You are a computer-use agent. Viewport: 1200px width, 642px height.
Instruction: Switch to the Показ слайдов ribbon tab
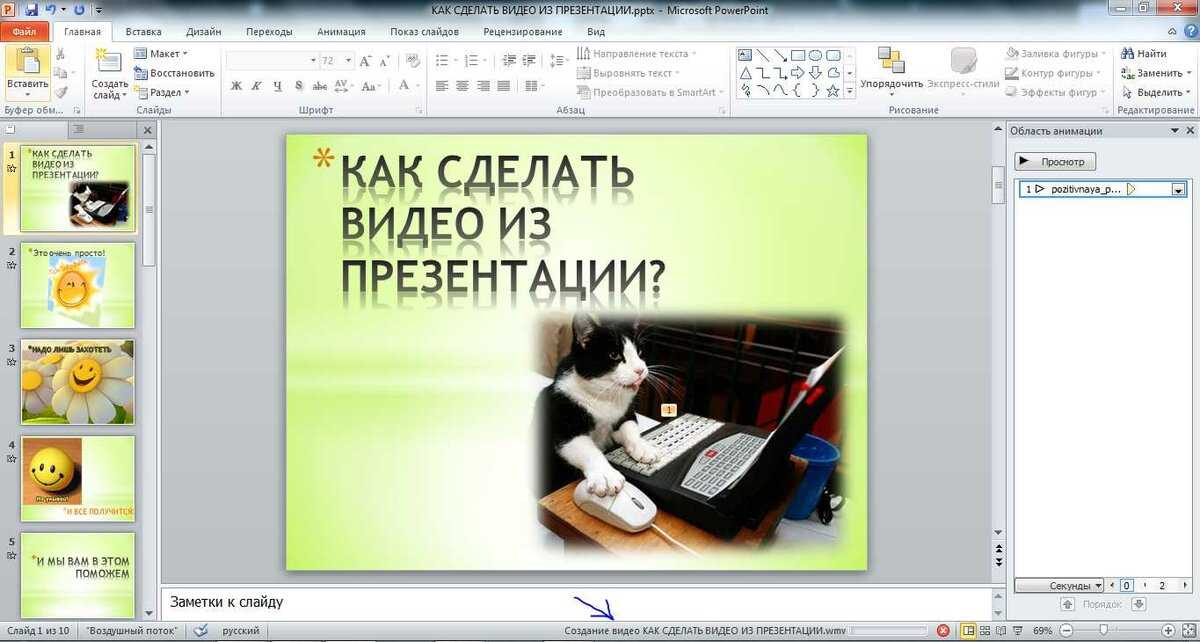click(424, 31)
